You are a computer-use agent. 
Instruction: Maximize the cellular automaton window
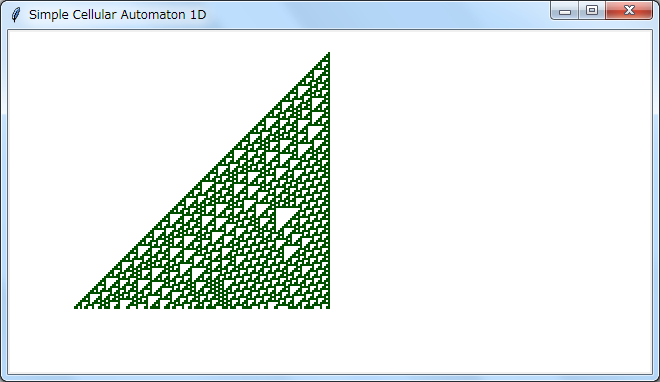[592, 11]
